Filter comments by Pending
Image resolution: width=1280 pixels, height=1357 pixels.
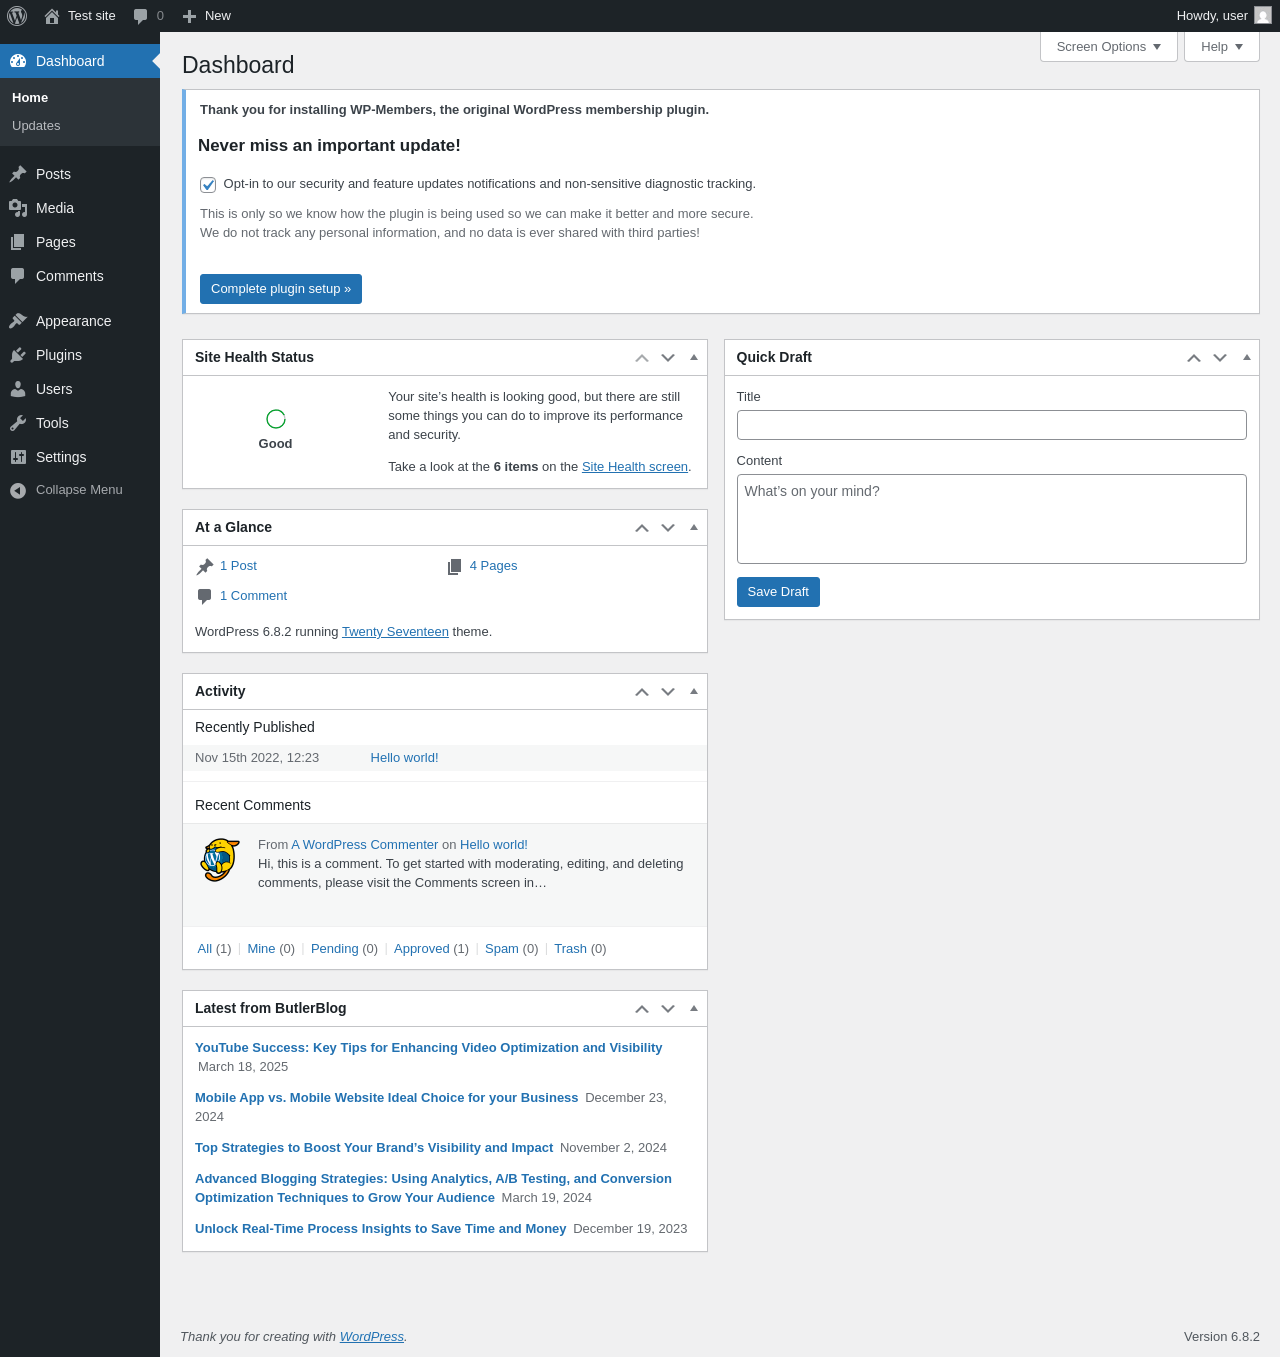click(335, 949)
